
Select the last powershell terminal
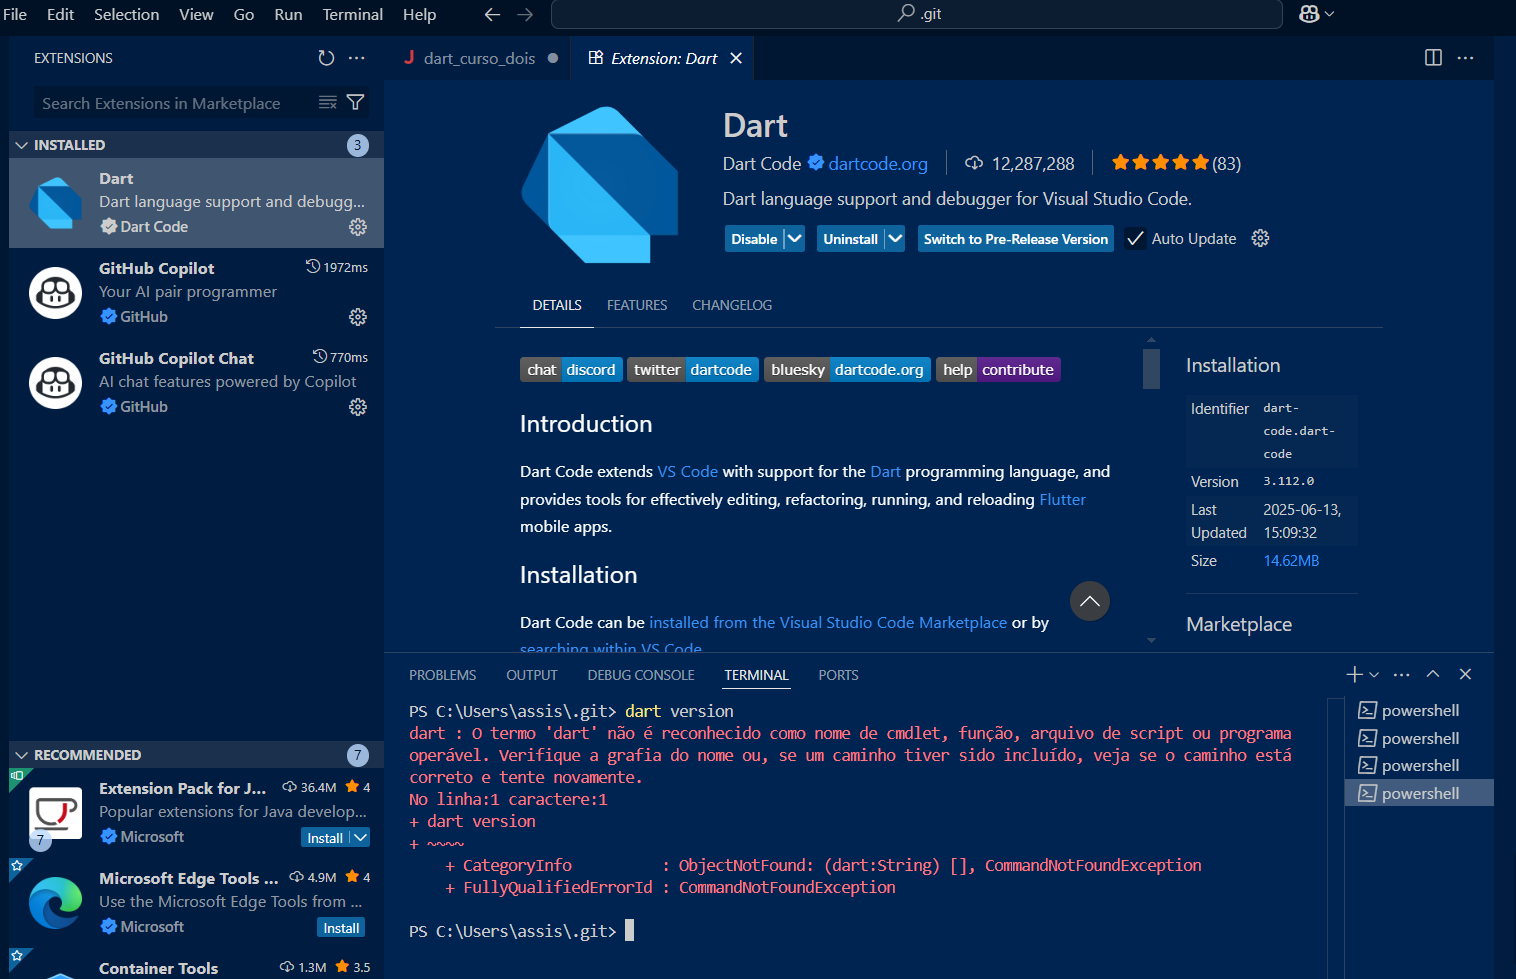pyautogui.click(x=1419, y=793)
